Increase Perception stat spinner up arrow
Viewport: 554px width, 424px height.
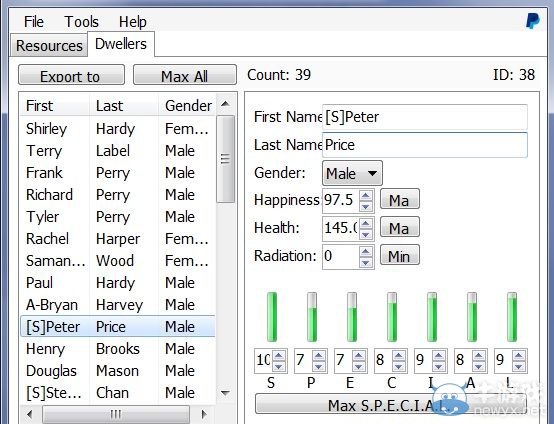(319, 355)
